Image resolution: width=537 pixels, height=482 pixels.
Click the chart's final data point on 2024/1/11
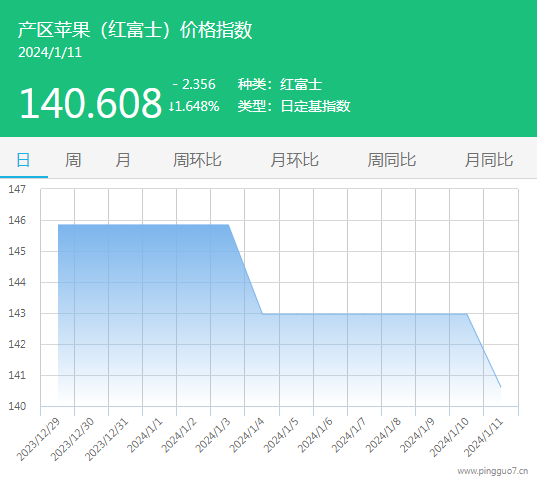click(x=500, y=387)
